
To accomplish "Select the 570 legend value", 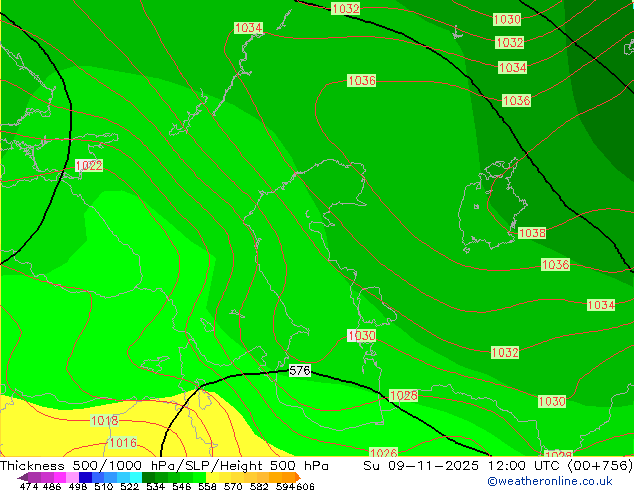I will click(x=233, y=486).
